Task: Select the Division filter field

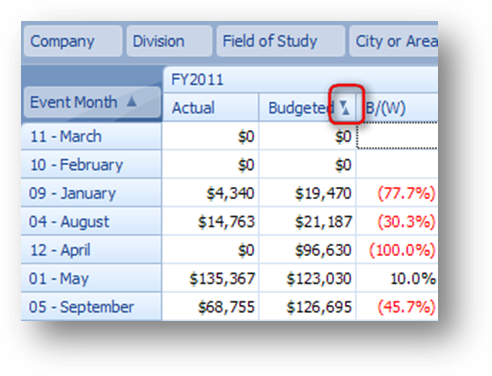Action: [x=169, y=41]
